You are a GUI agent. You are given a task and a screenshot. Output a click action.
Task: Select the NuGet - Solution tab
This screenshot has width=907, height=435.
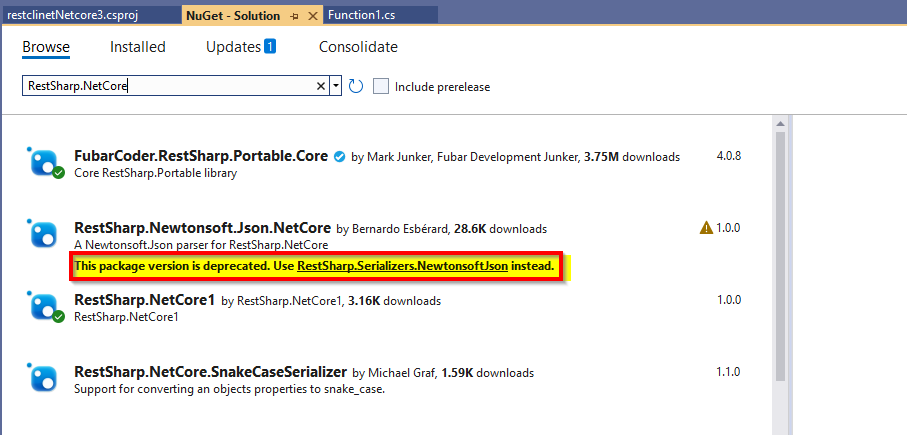coord(233,16)
